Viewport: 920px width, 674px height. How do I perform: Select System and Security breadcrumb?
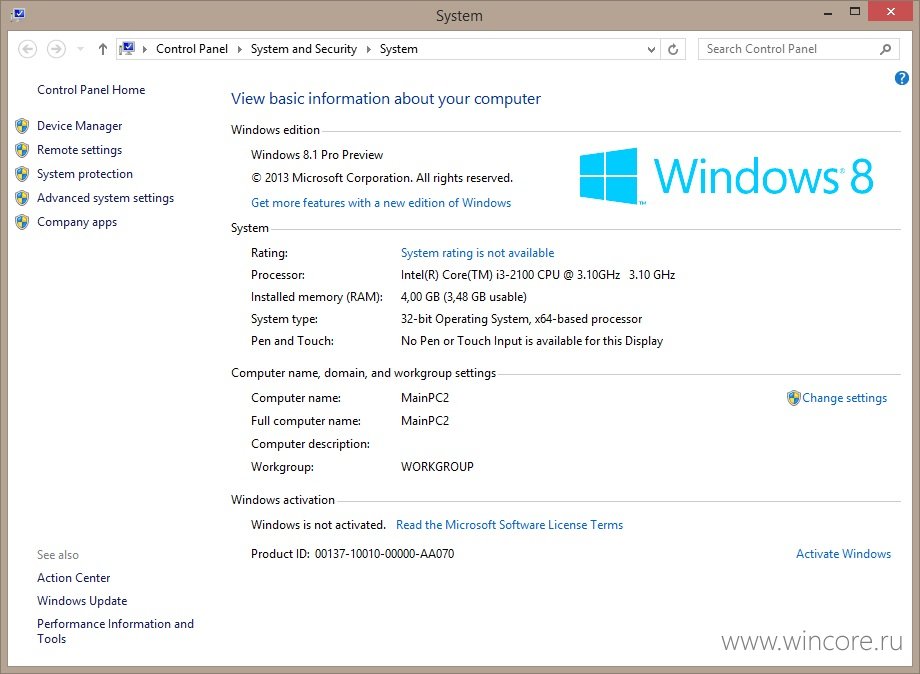click(x=303, y=49)
